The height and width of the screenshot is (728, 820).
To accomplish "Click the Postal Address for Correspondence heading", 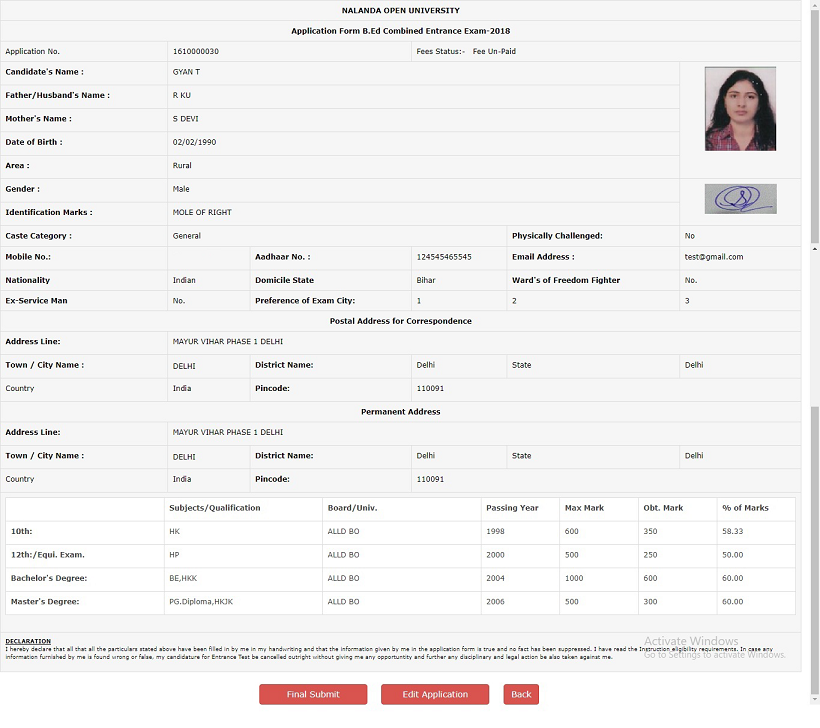I will (400, 321).
